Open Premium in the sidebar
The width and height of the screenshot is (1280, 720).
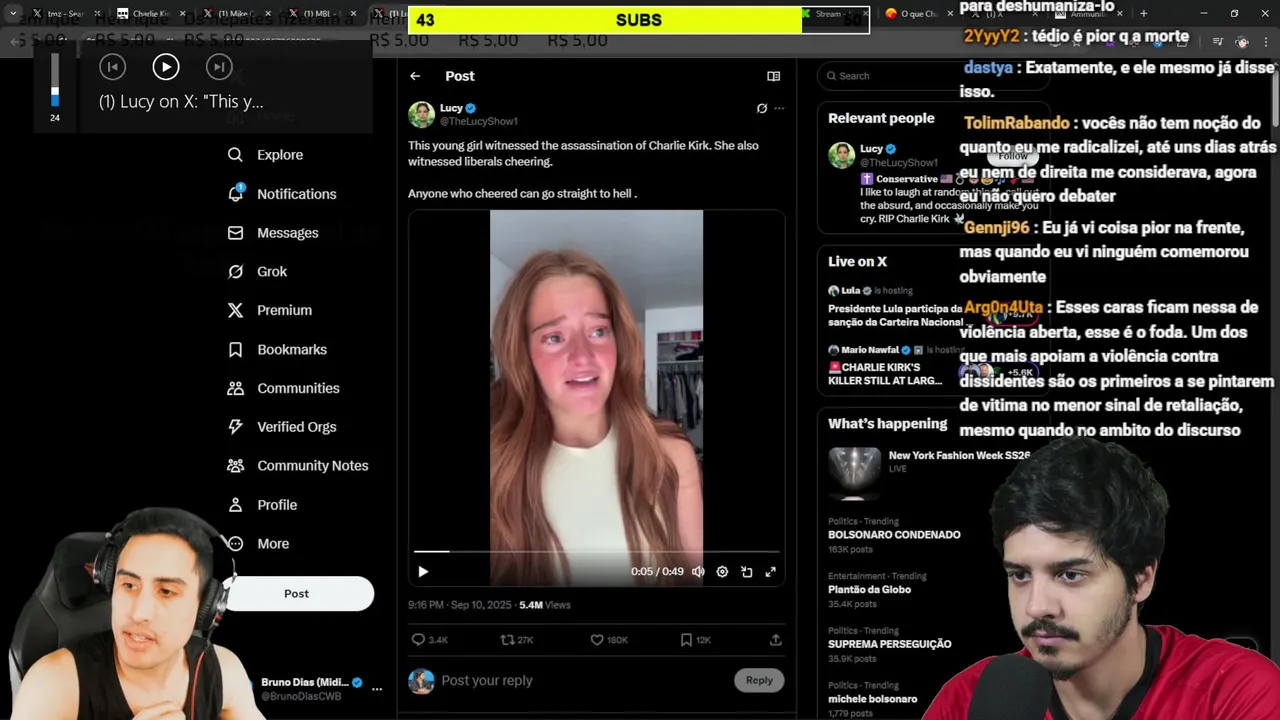point(270,310)
